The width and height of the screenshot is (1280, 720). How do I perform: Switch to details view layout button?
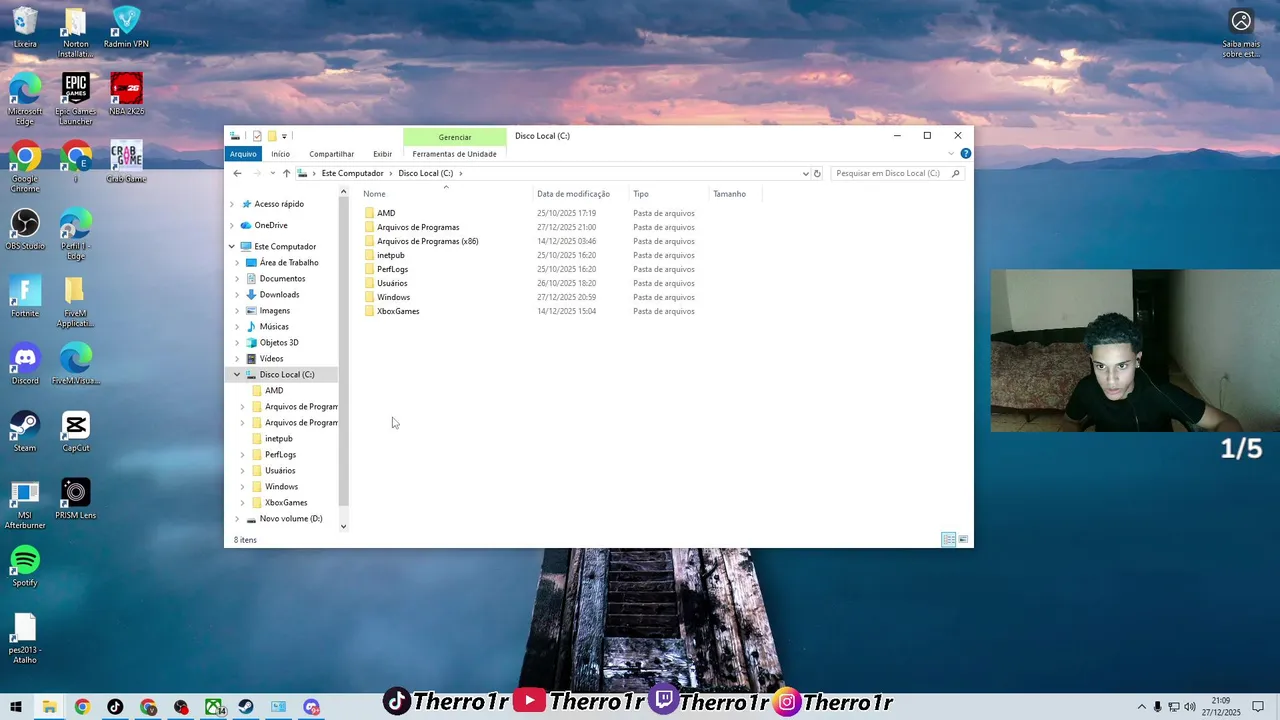pos(948,540)
